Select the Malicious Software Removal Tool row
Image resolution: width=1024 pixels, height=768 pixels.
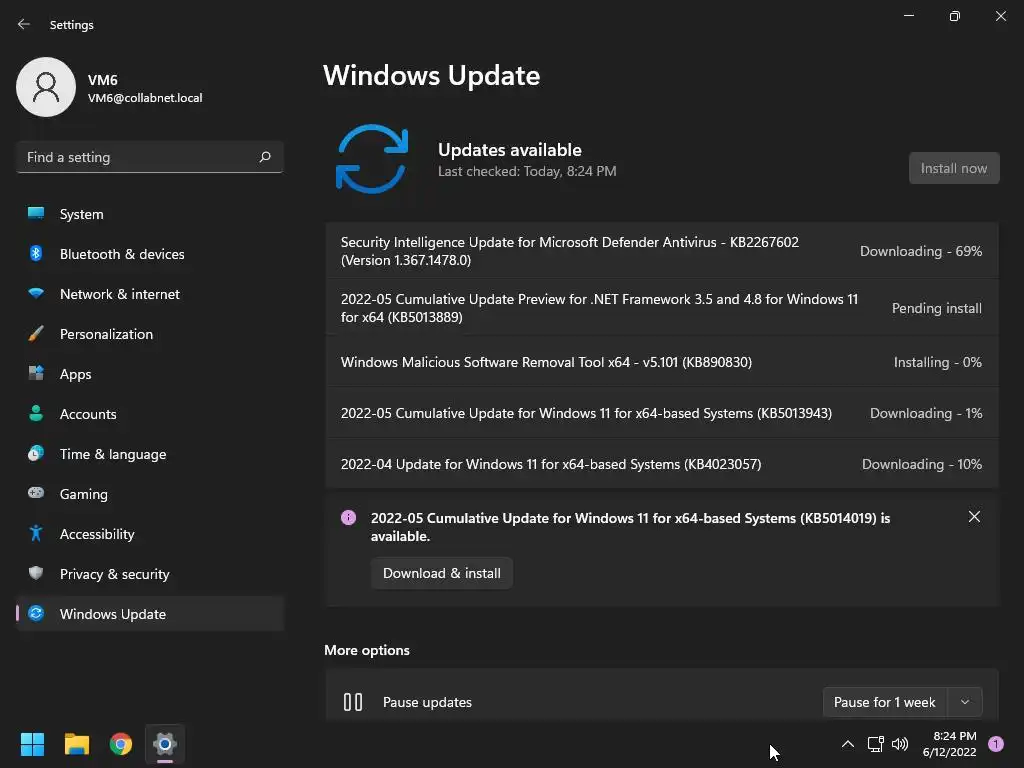(x=662, y=362)
